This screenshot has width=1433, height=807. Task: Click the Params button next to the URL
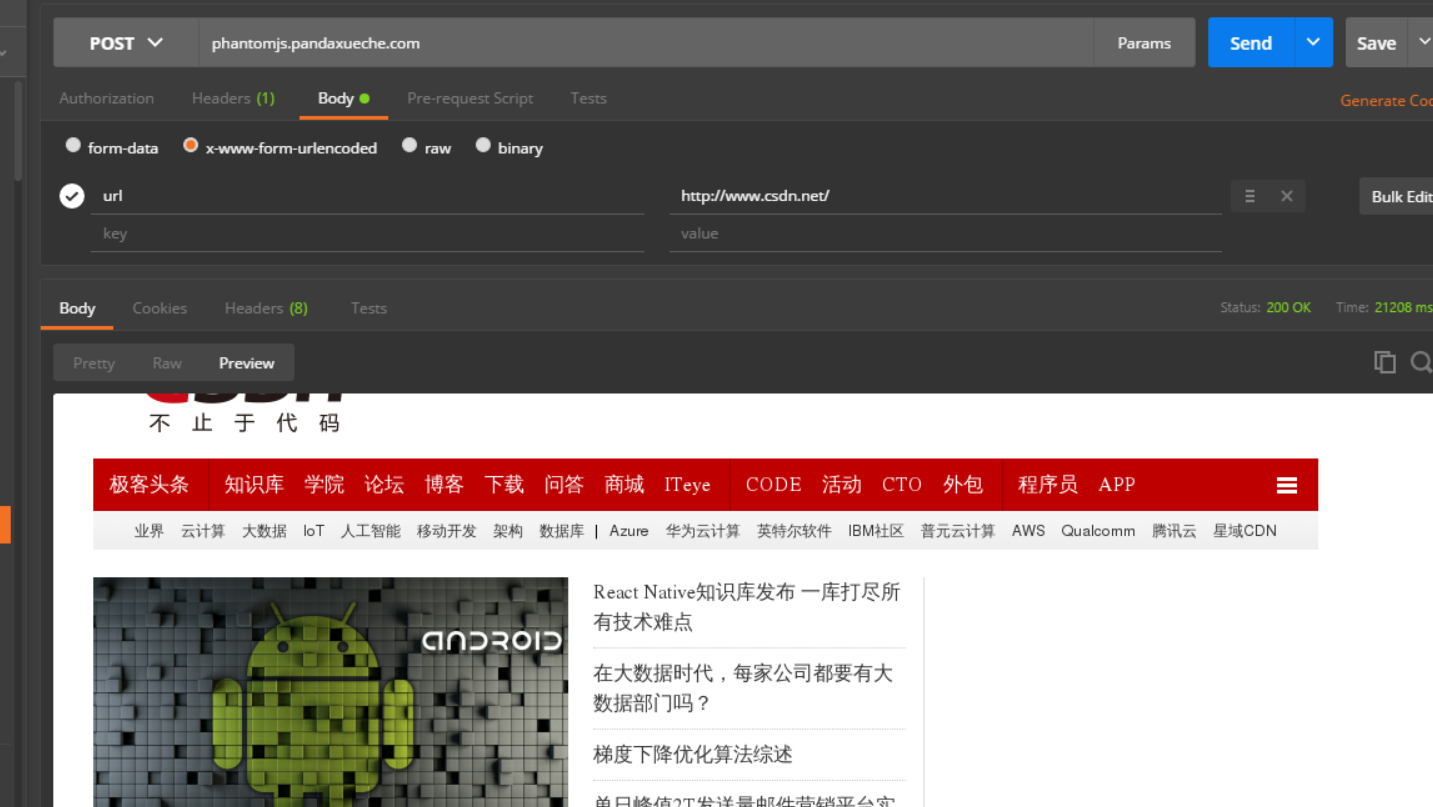(1143, 42)
